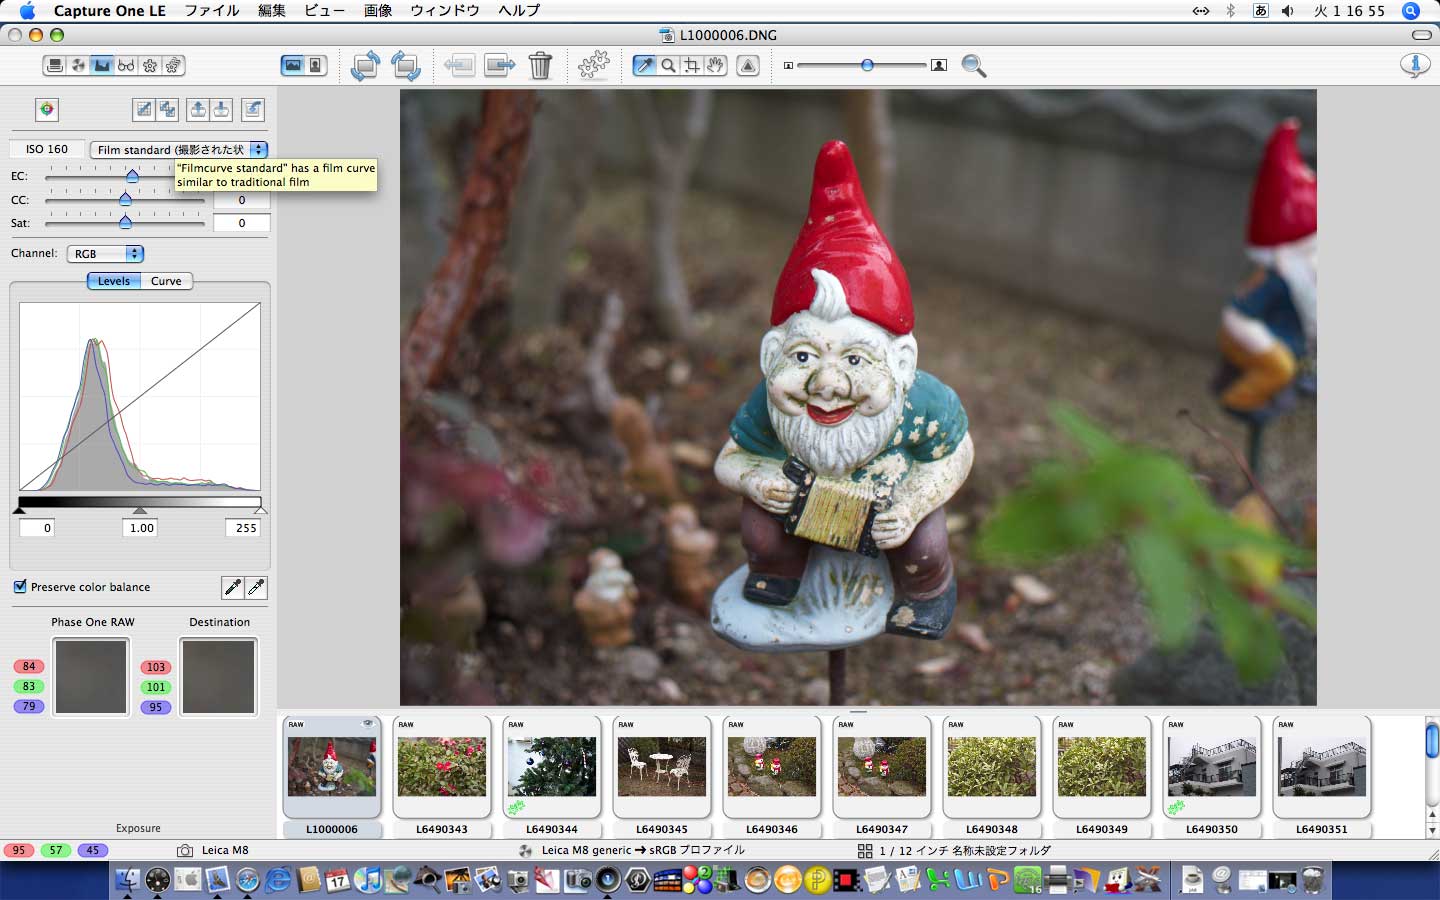The image size is (1440, 900).
Task: Select the Pan hand cursor tool
Action: 715,65
